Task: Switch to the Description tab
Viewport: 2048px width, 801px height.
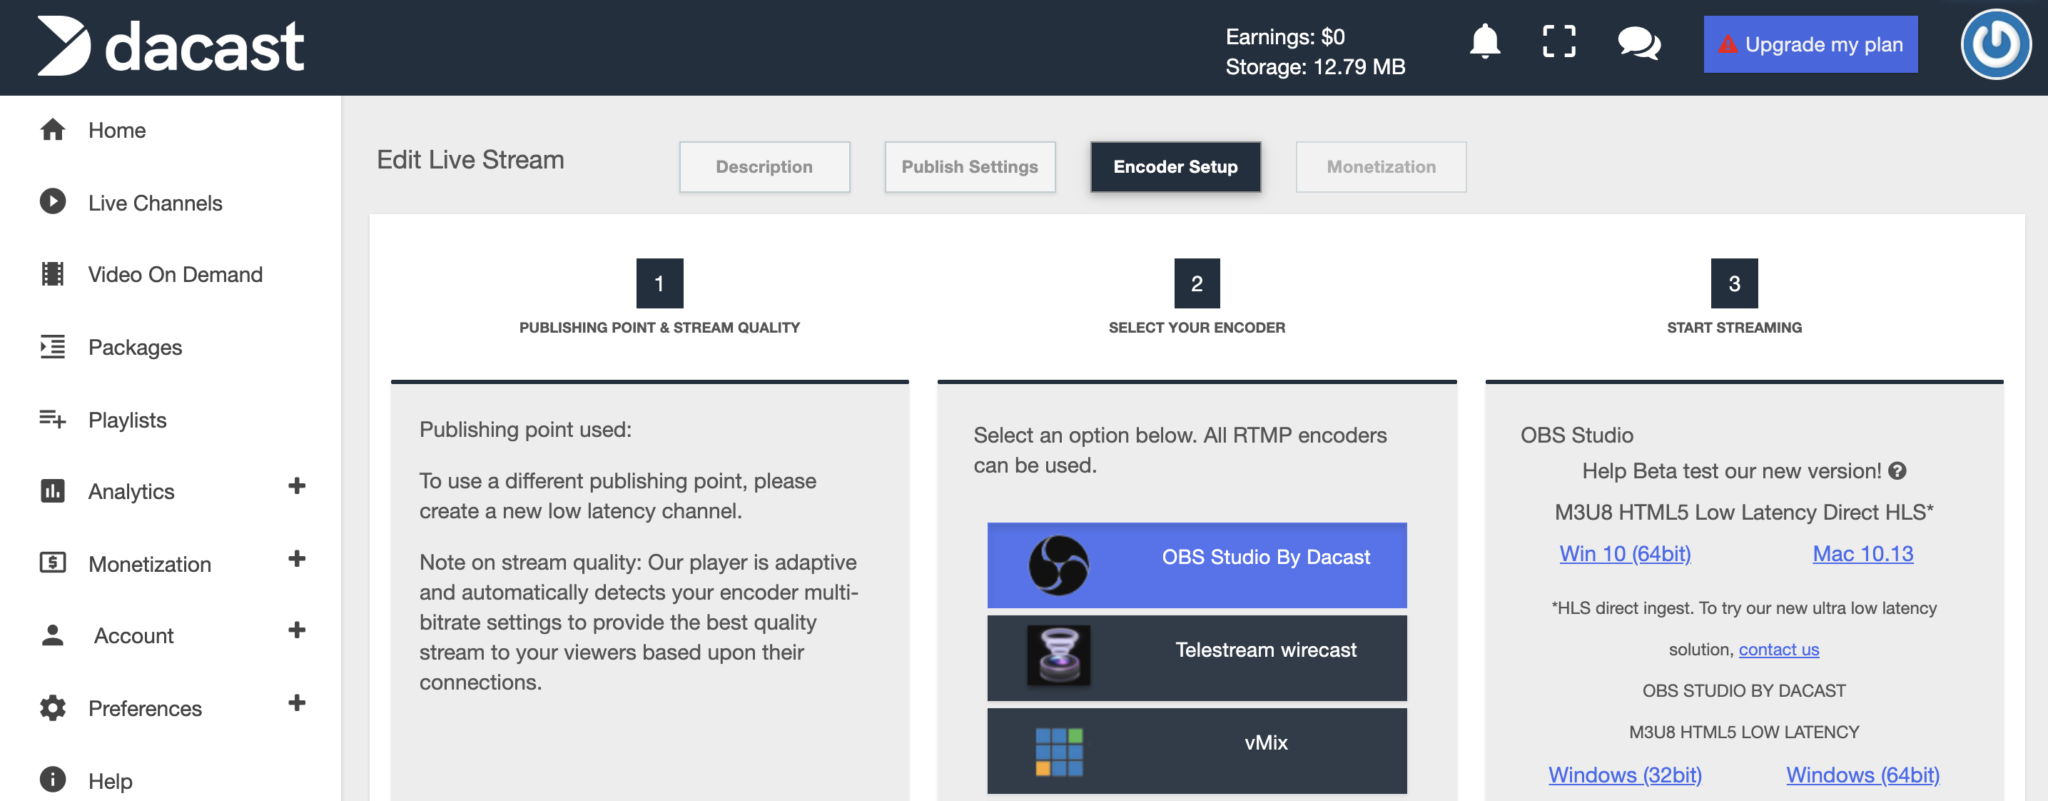Action: click(765, 167)
